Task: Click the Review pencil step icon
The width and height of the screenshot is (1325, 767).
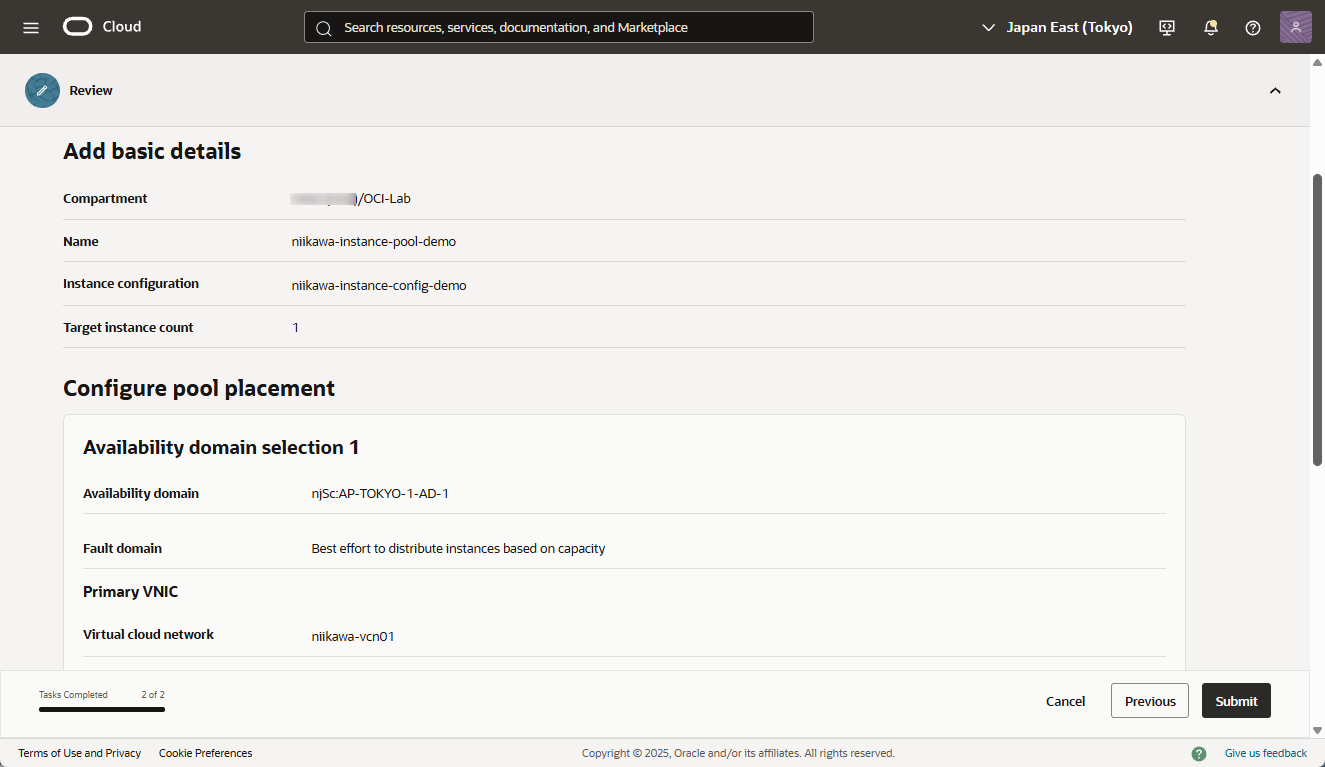Action: 42,90
